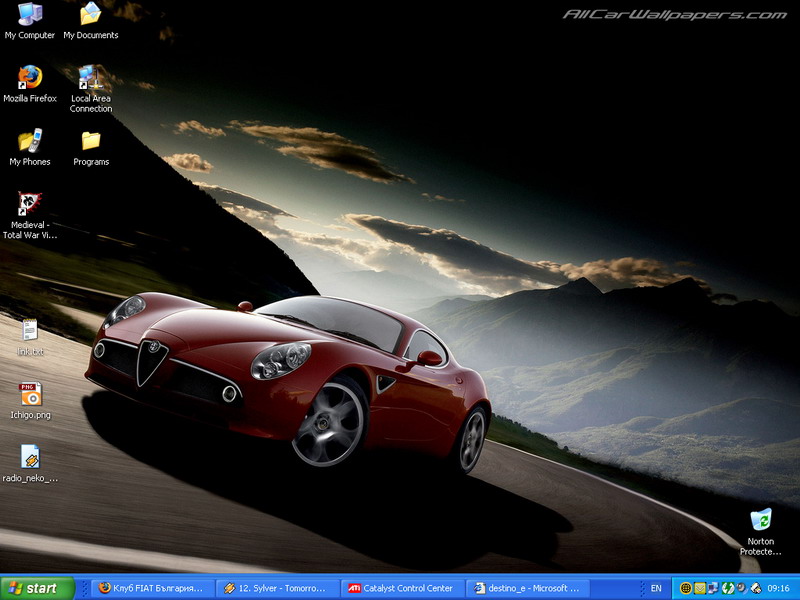Launch Mozilla Firefox from the desktop
The width and height of the screenshot is (800, 600).
click(30, 78)
